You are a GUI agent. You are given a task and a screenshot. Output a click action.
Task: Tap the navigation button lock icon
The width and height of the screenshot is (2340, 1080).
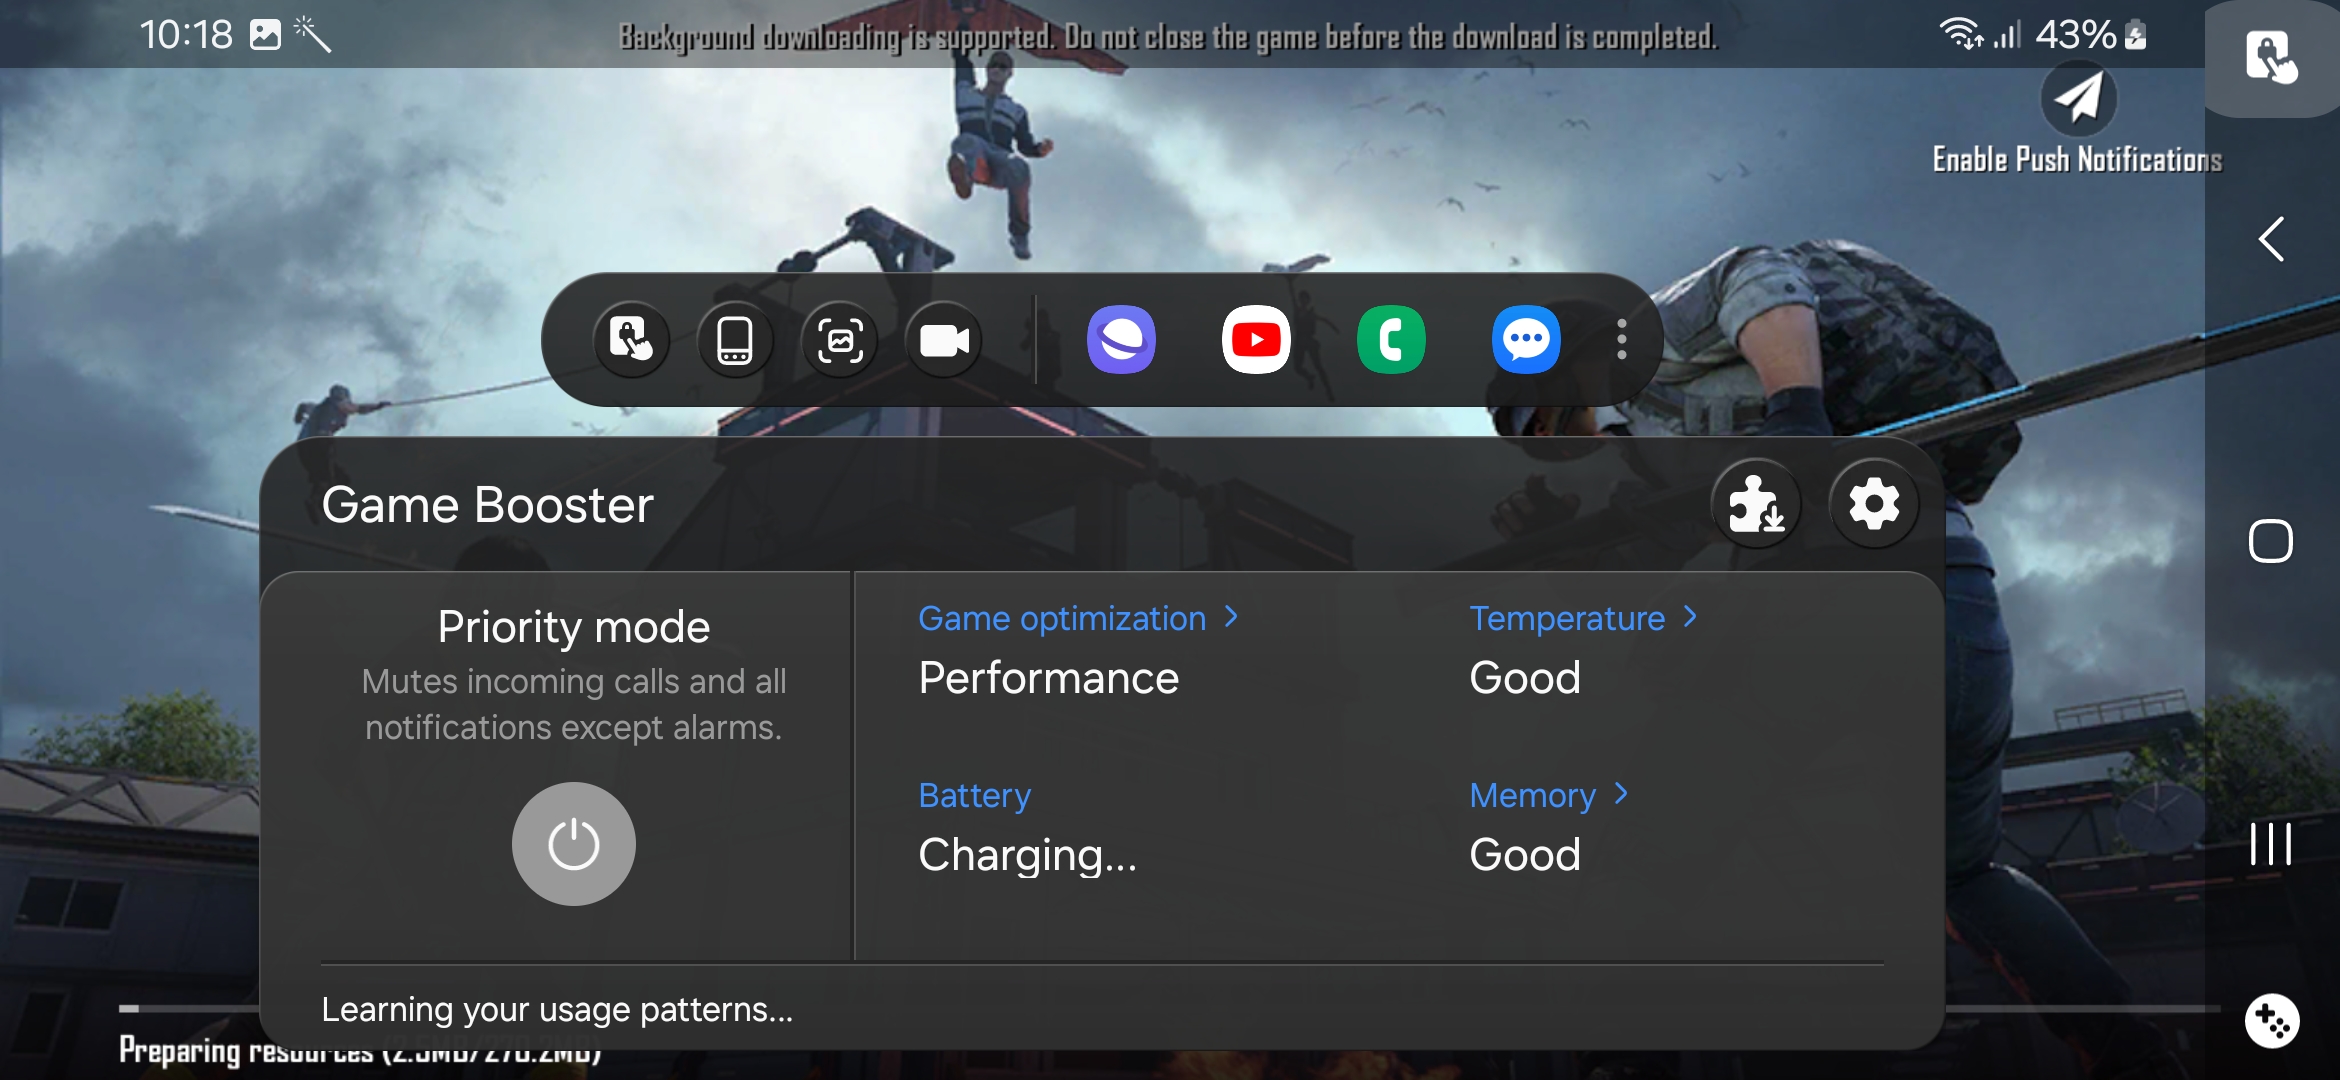(735, 340)
